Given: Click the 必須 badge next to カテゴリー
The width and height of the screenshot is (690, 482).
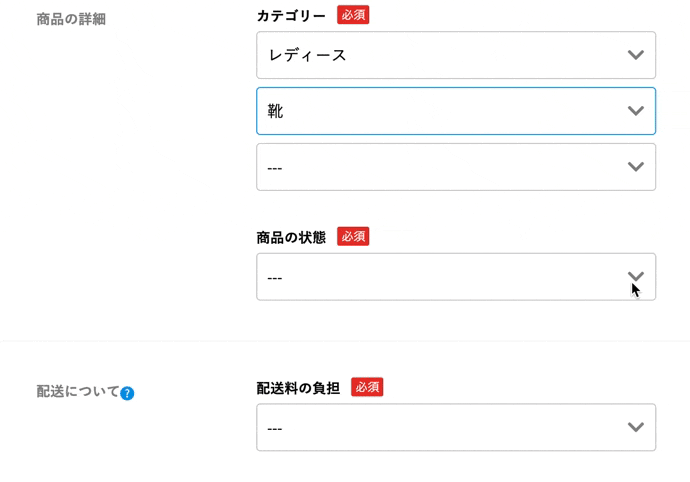Looking at the screenshot, I should 353,15.
